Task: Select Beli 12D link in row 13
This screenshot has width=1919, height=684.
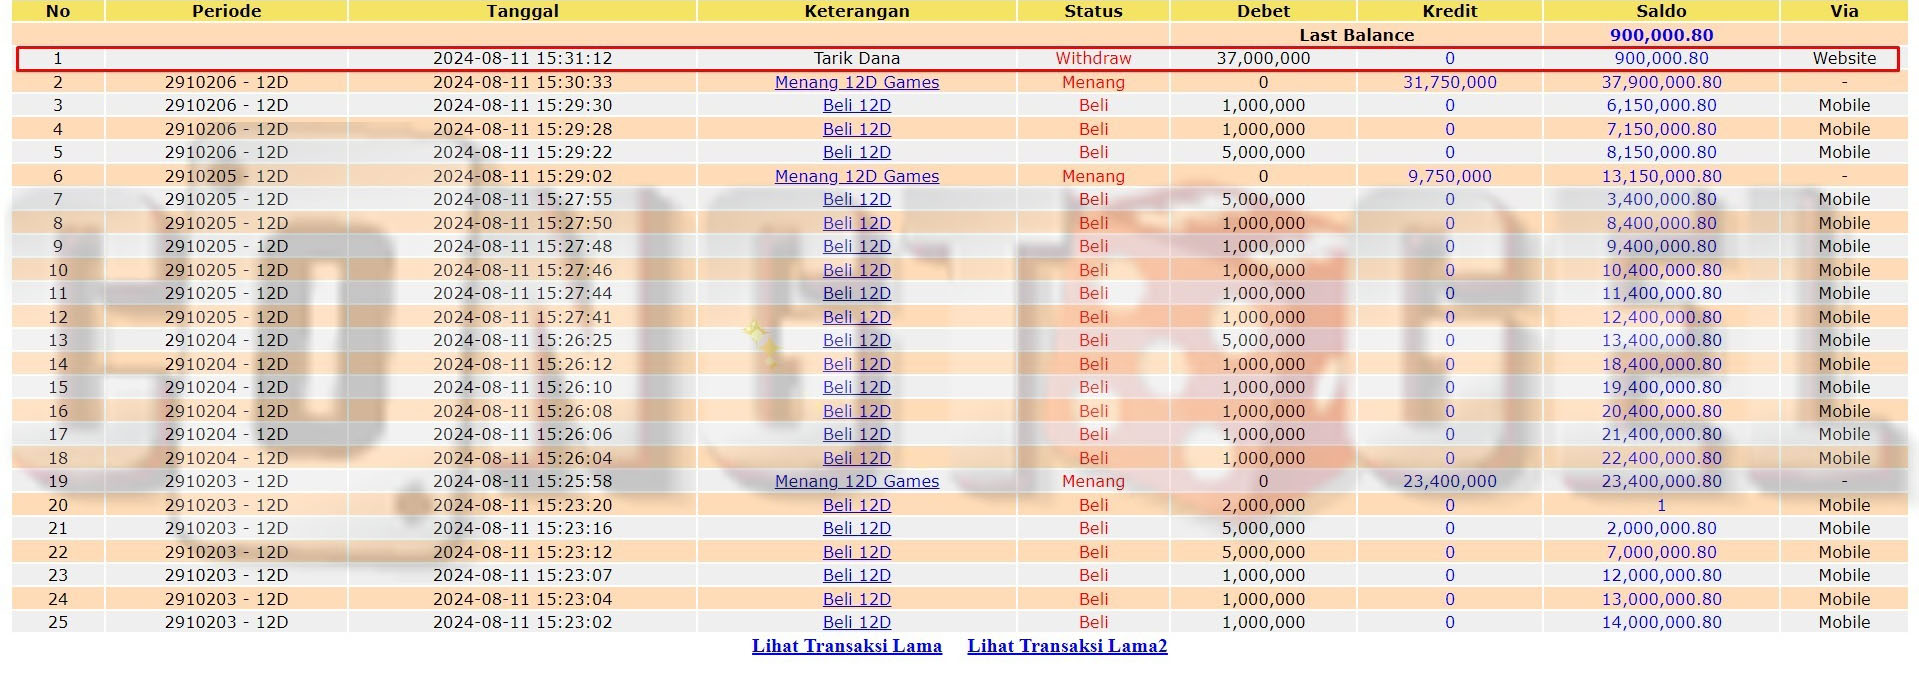Action: pyautogui.click(x=856, y=340)
